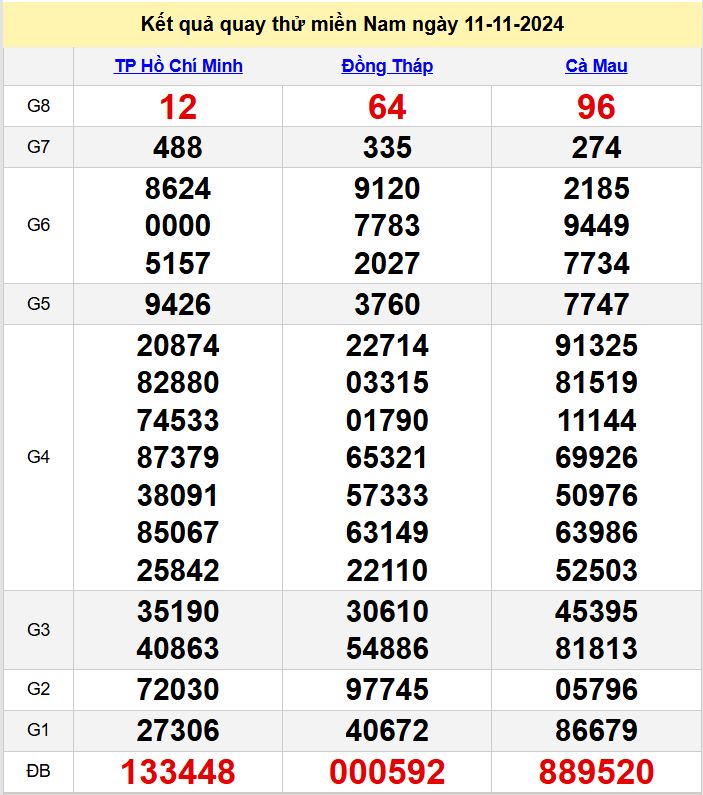
Task: Select special prize number 000592
Action: [387, 772]
